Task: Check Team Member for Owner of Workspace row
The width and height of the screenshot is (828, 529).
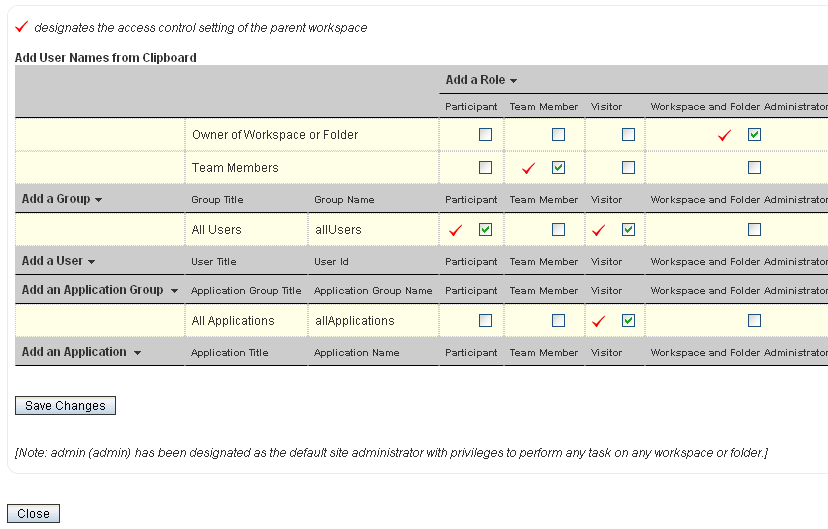Action: click(558, 135)
